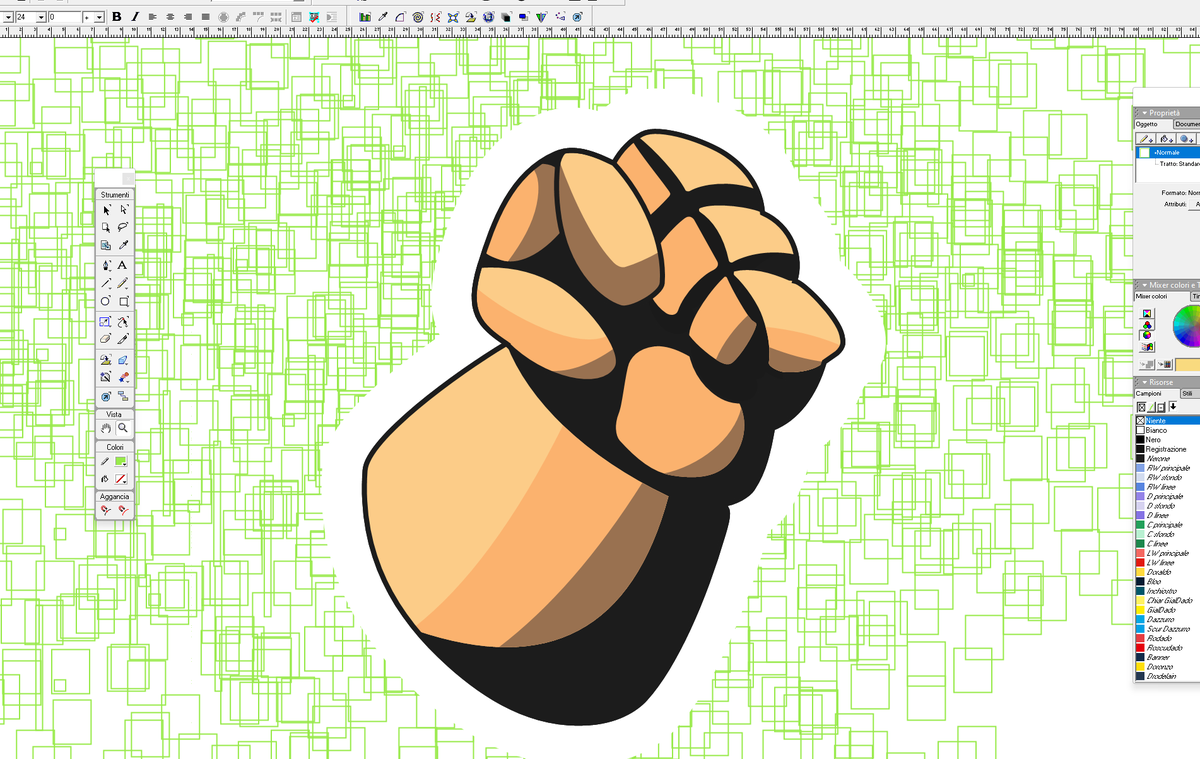Toggle first snap option under Aggancia

(106, 511)
